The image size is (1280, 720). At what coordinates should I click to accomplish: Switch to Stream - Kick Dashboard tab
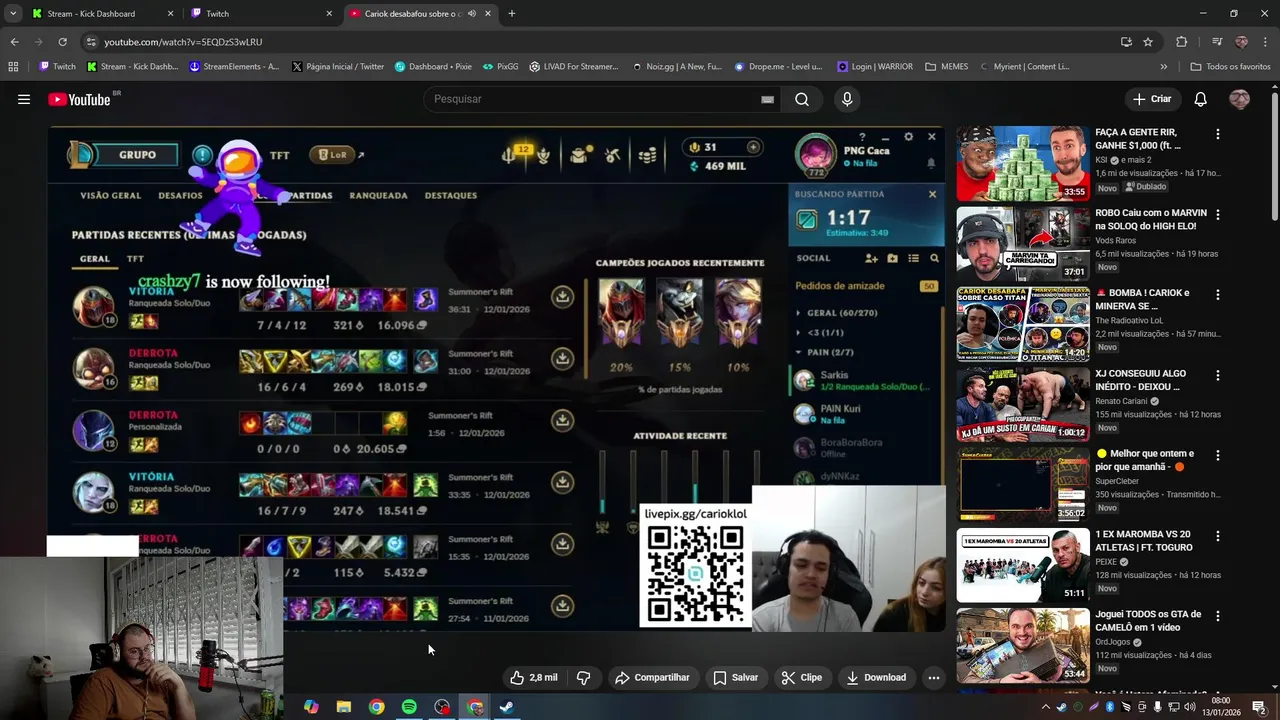click(x=100, y=14)
